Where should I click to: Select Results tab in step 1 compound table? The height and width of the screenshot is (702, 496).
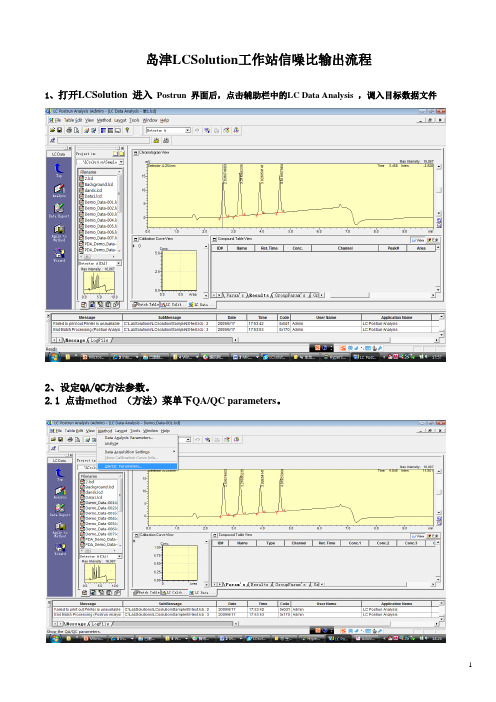click(258, 295)
